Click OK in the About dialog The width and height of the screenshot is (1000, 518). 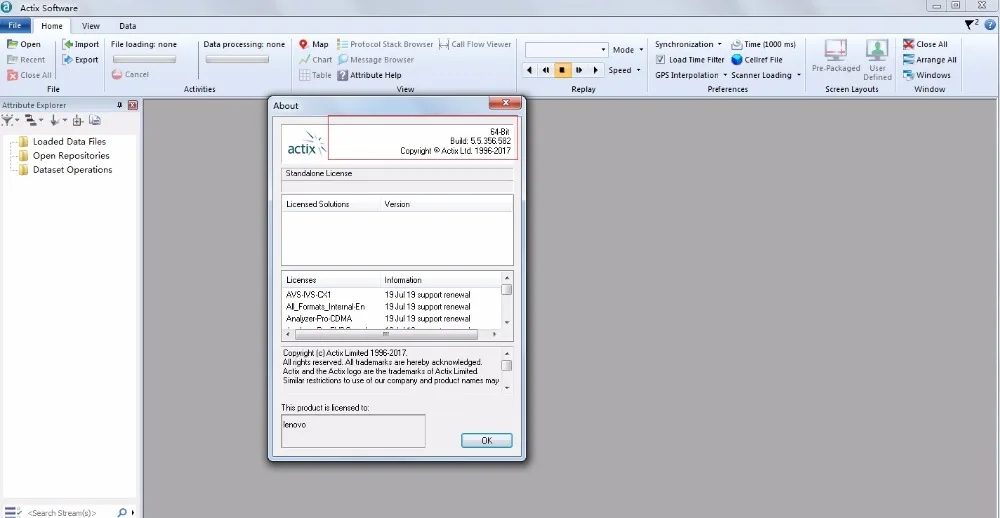[x=487, y=440]
